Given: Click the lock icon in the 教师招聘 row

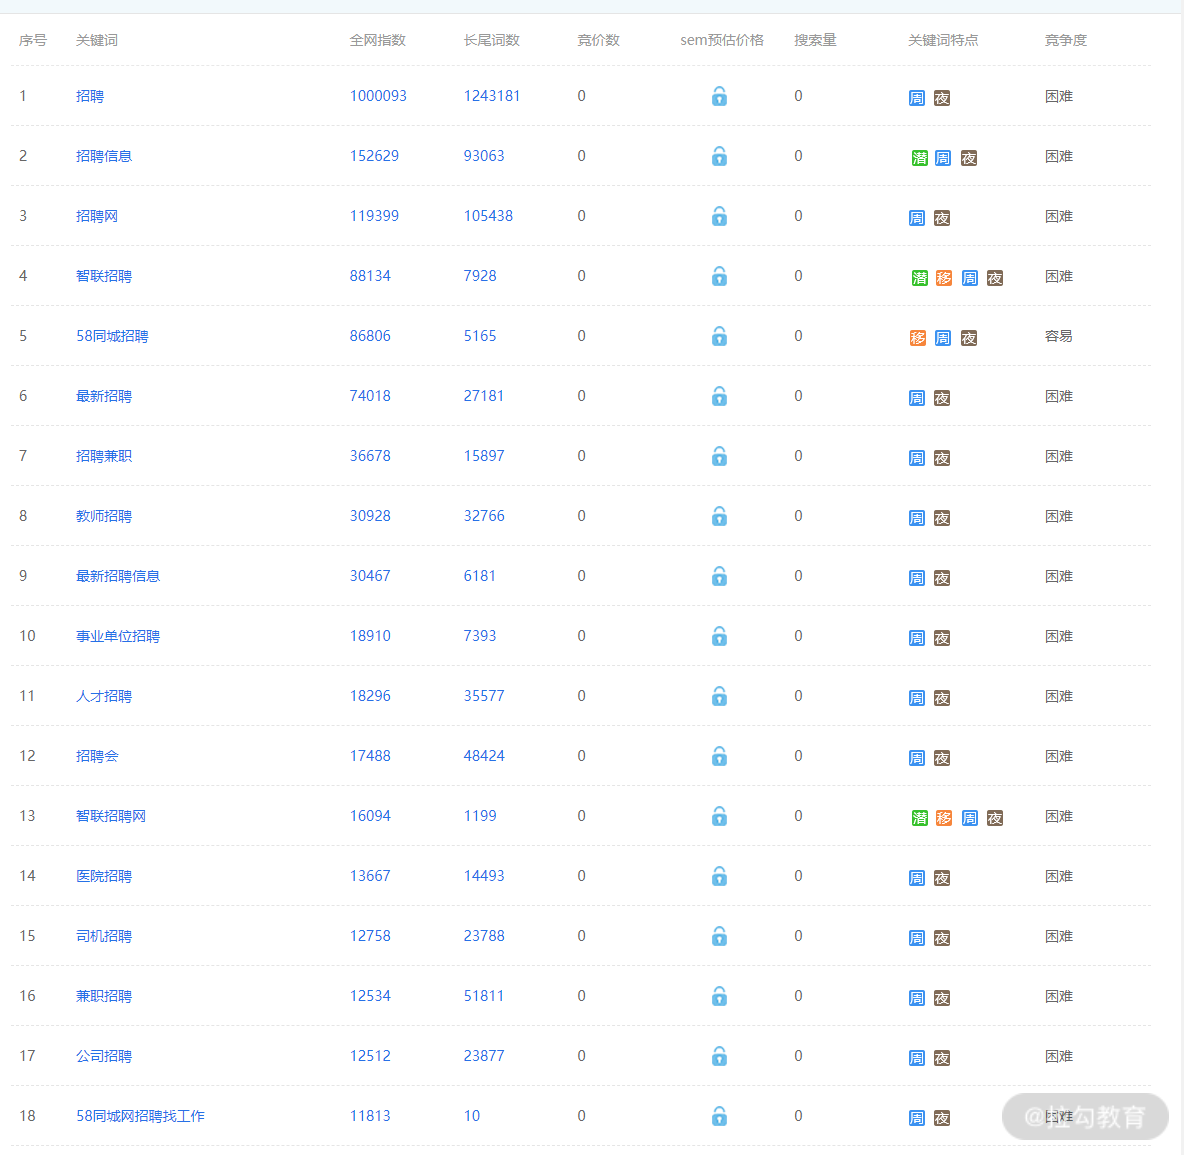Looking at the screenshot, I should click(x=720, y=516).
